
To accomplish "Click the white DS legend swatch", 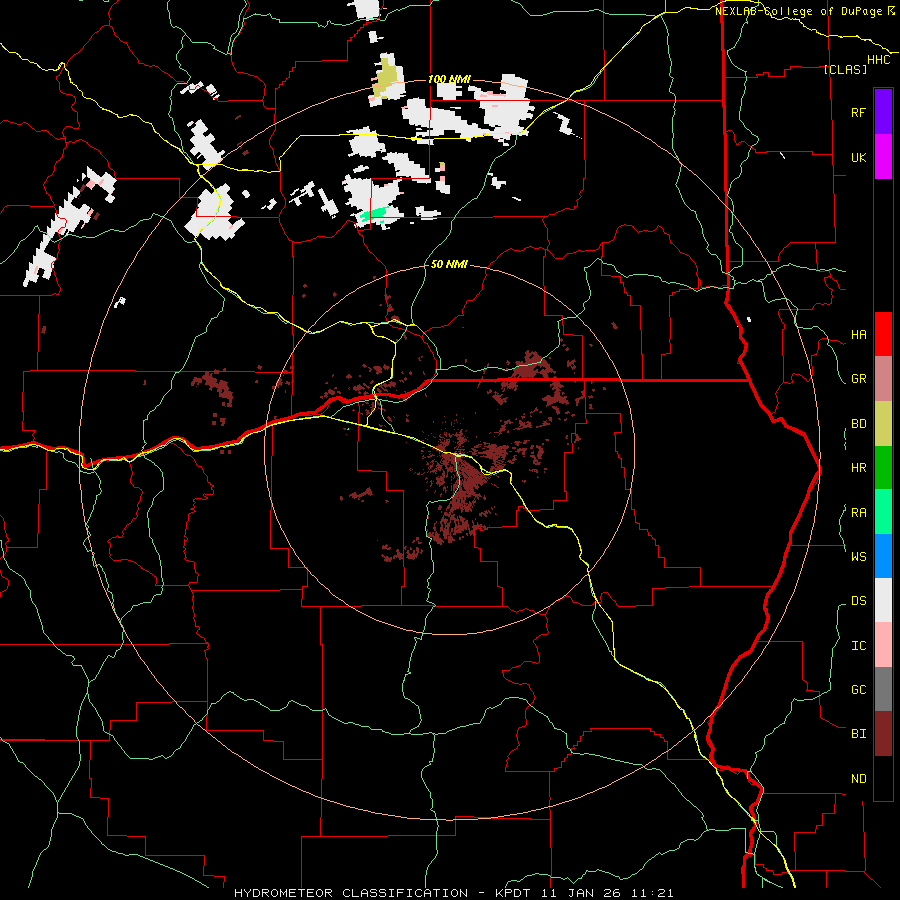I will click(883, 600).
